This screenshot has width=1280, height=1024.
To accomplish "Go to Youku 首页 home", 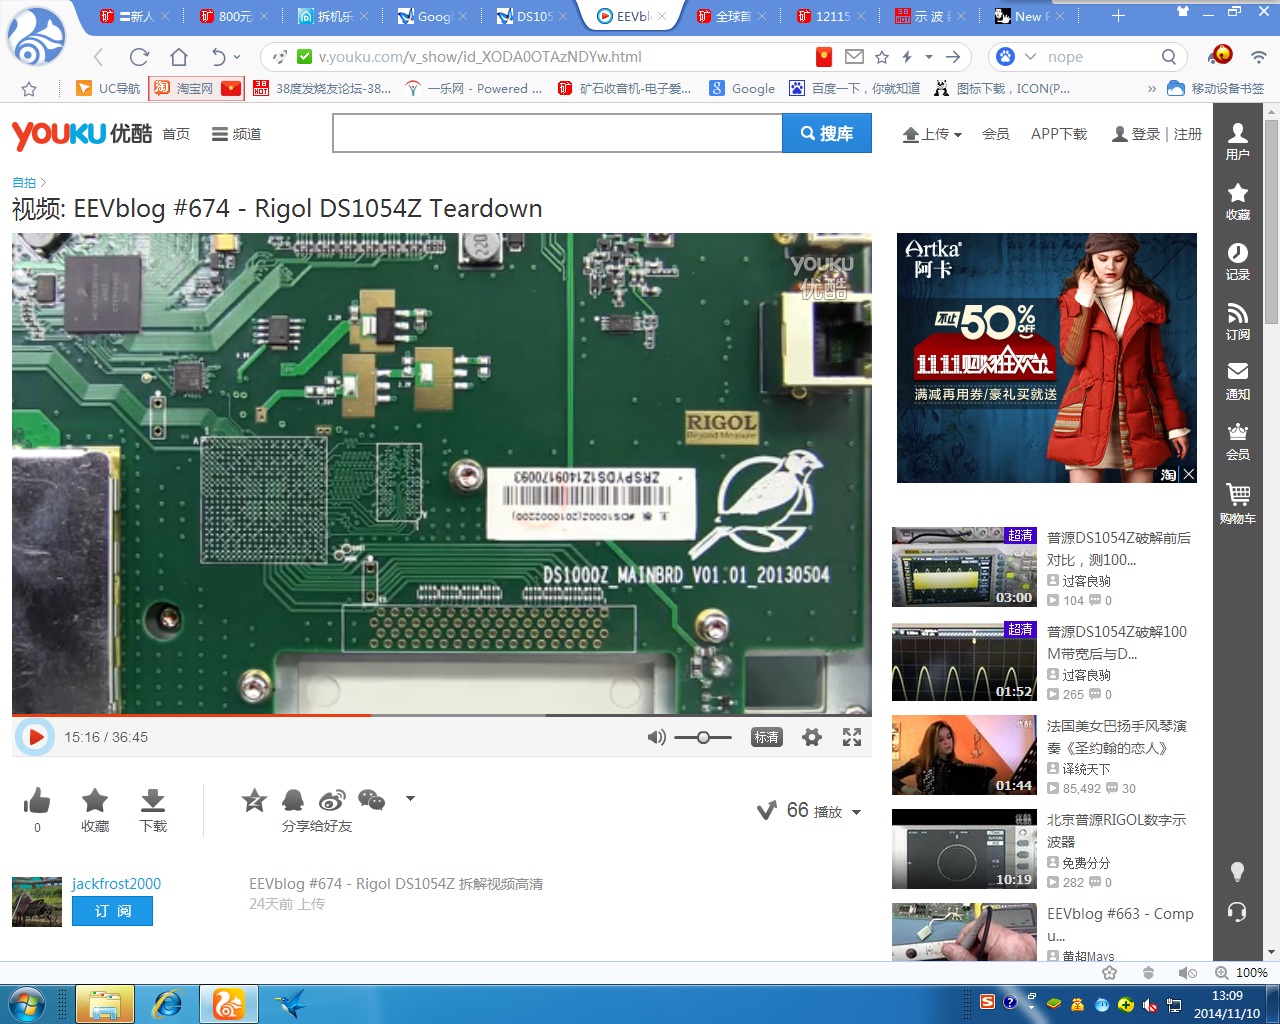I will 176,134.
